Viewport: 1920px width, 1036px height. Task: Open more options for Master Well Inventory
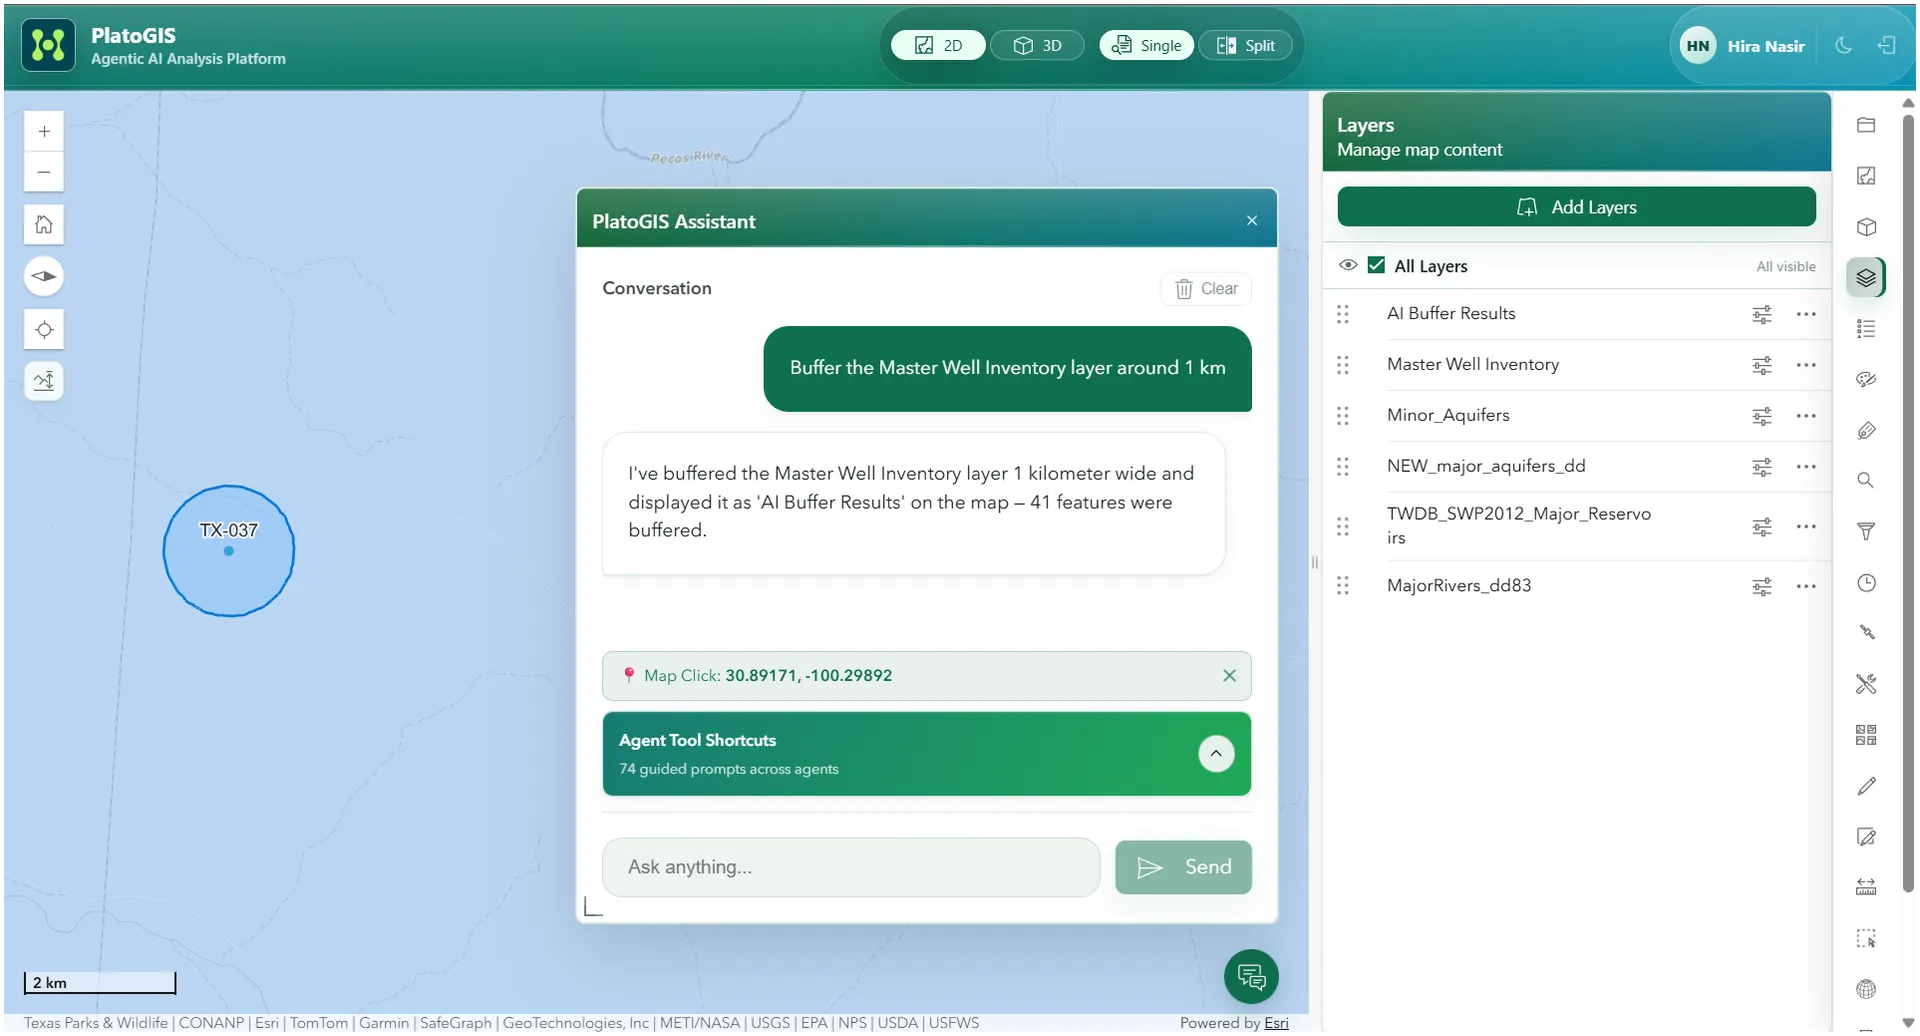[x=1806, y=365]
